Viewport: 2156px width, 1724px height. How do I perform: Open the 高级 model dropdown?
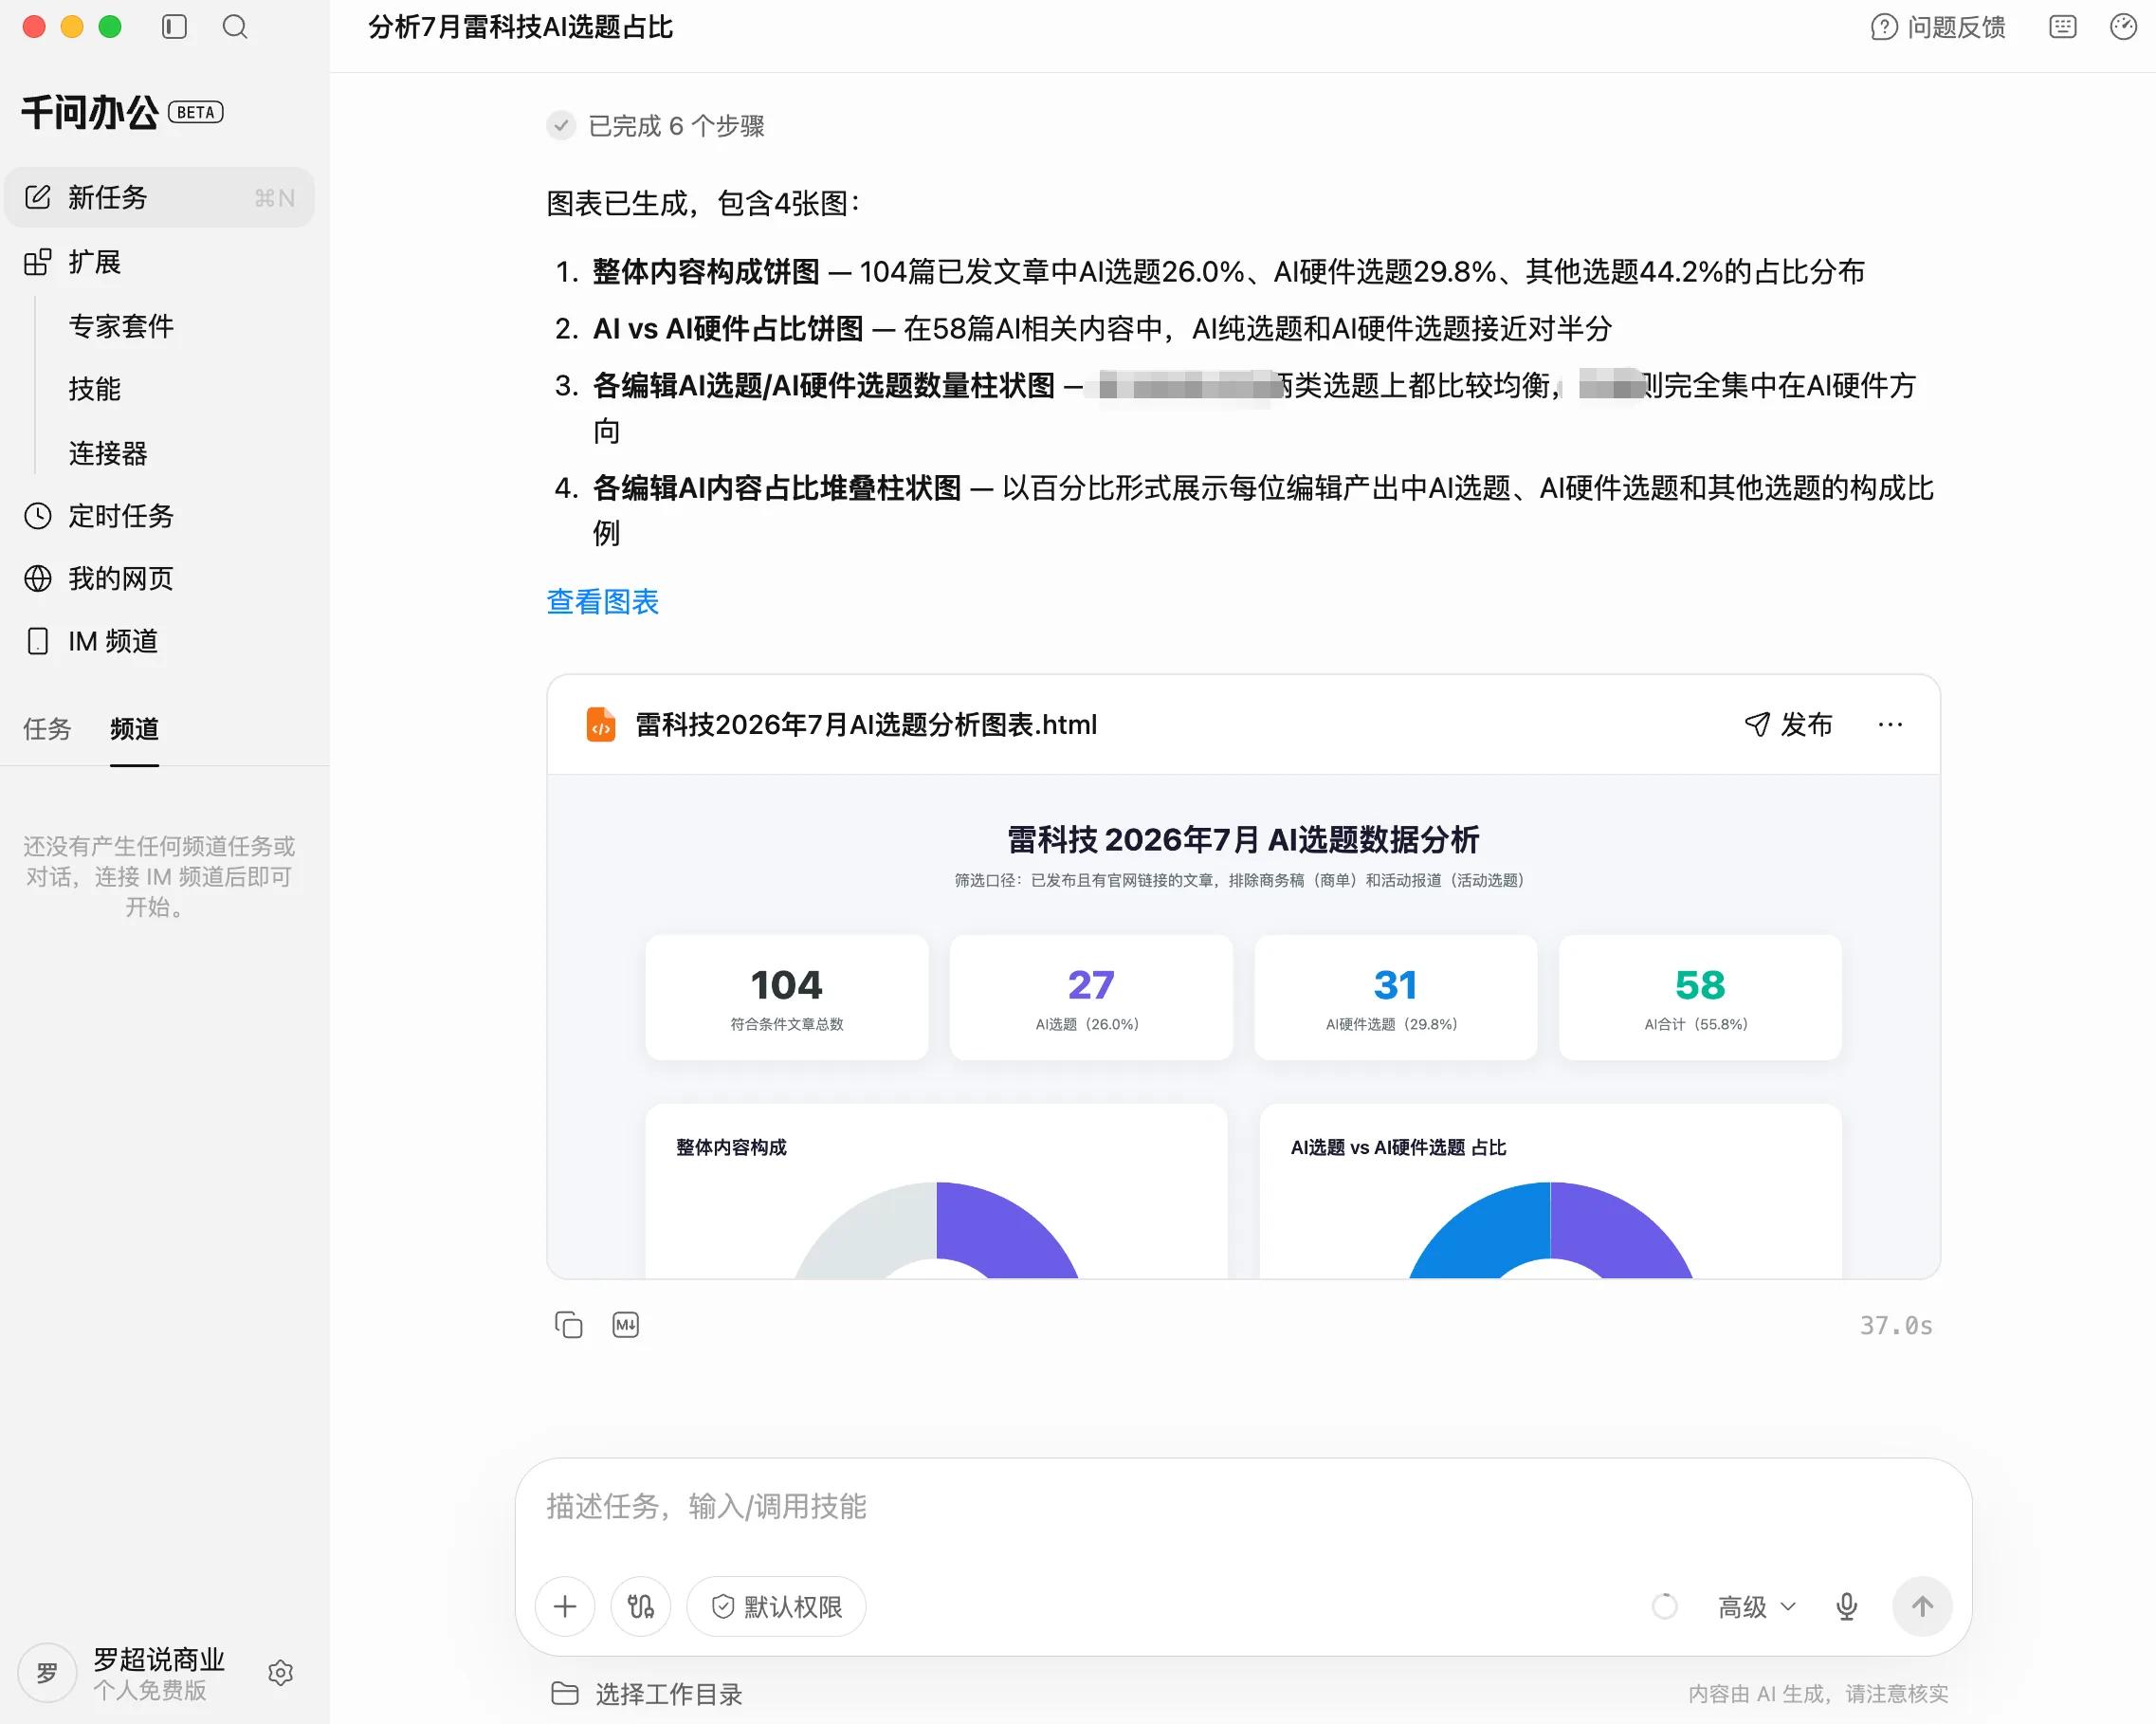tap(1757, 1607)
